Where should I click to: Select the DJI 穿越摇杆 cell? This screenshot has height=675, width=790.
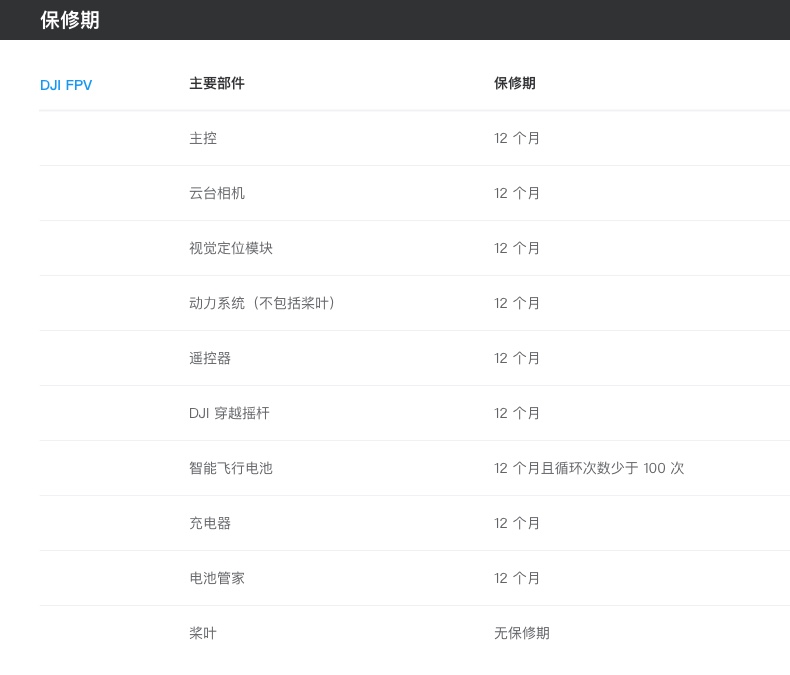(229, 413)
